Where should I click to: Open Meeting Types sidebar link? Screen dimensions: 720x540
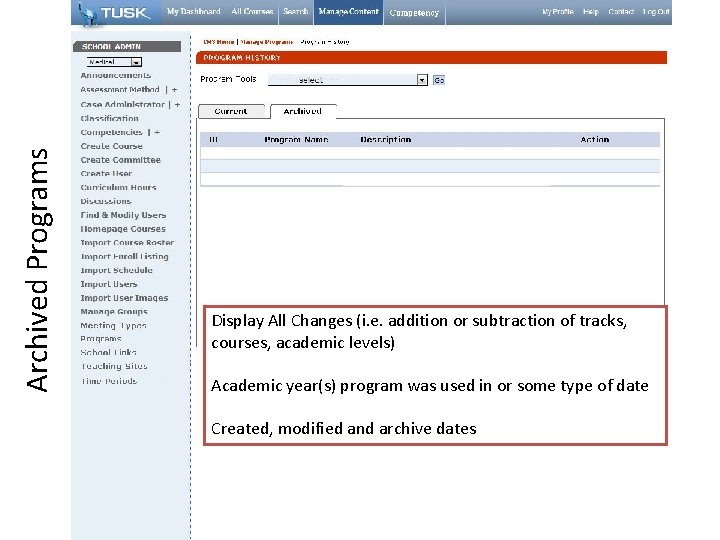[x=113, y=325]
